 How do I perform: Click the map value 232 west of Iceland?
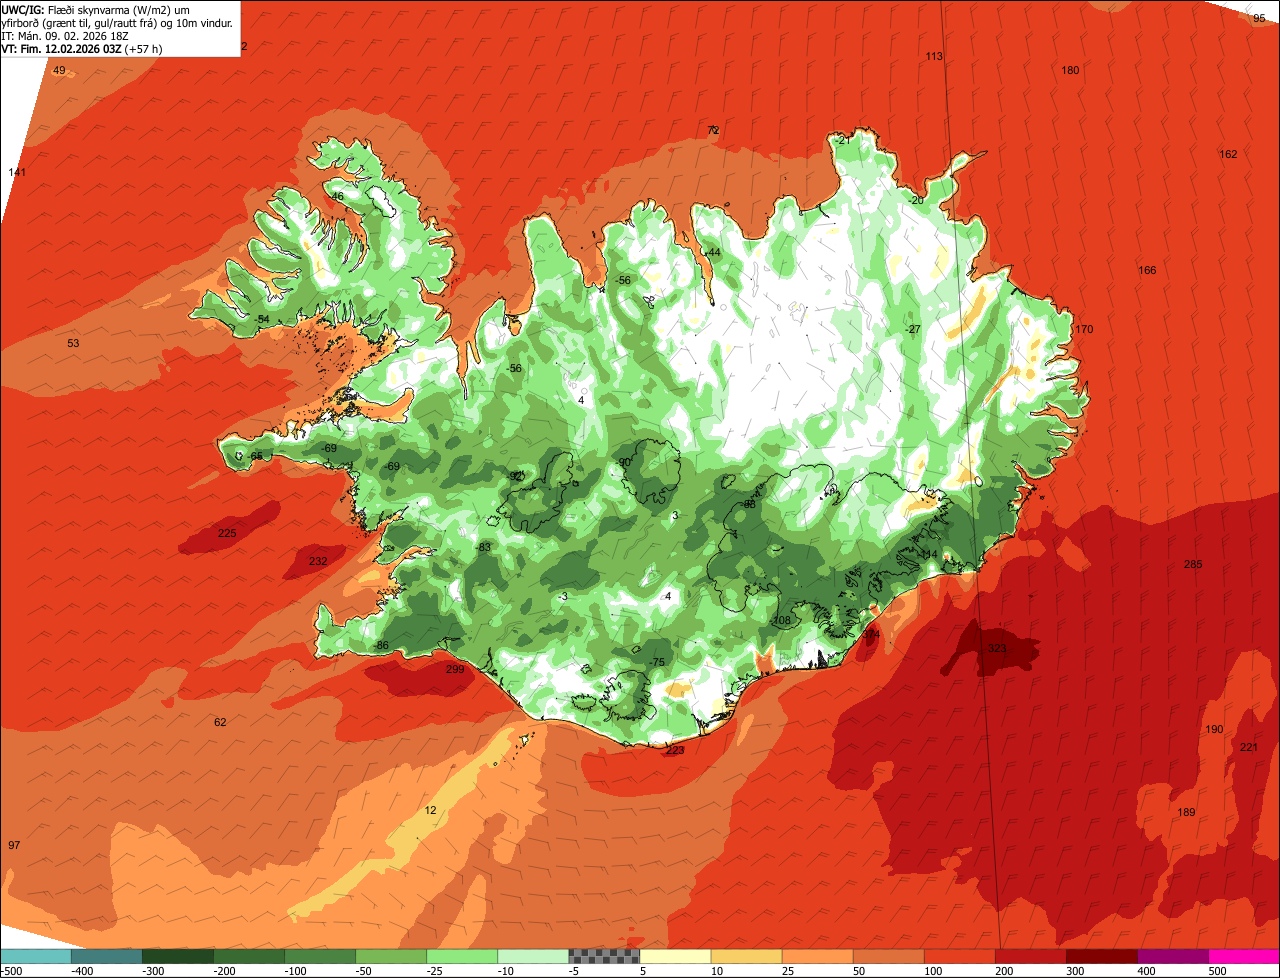318,562
